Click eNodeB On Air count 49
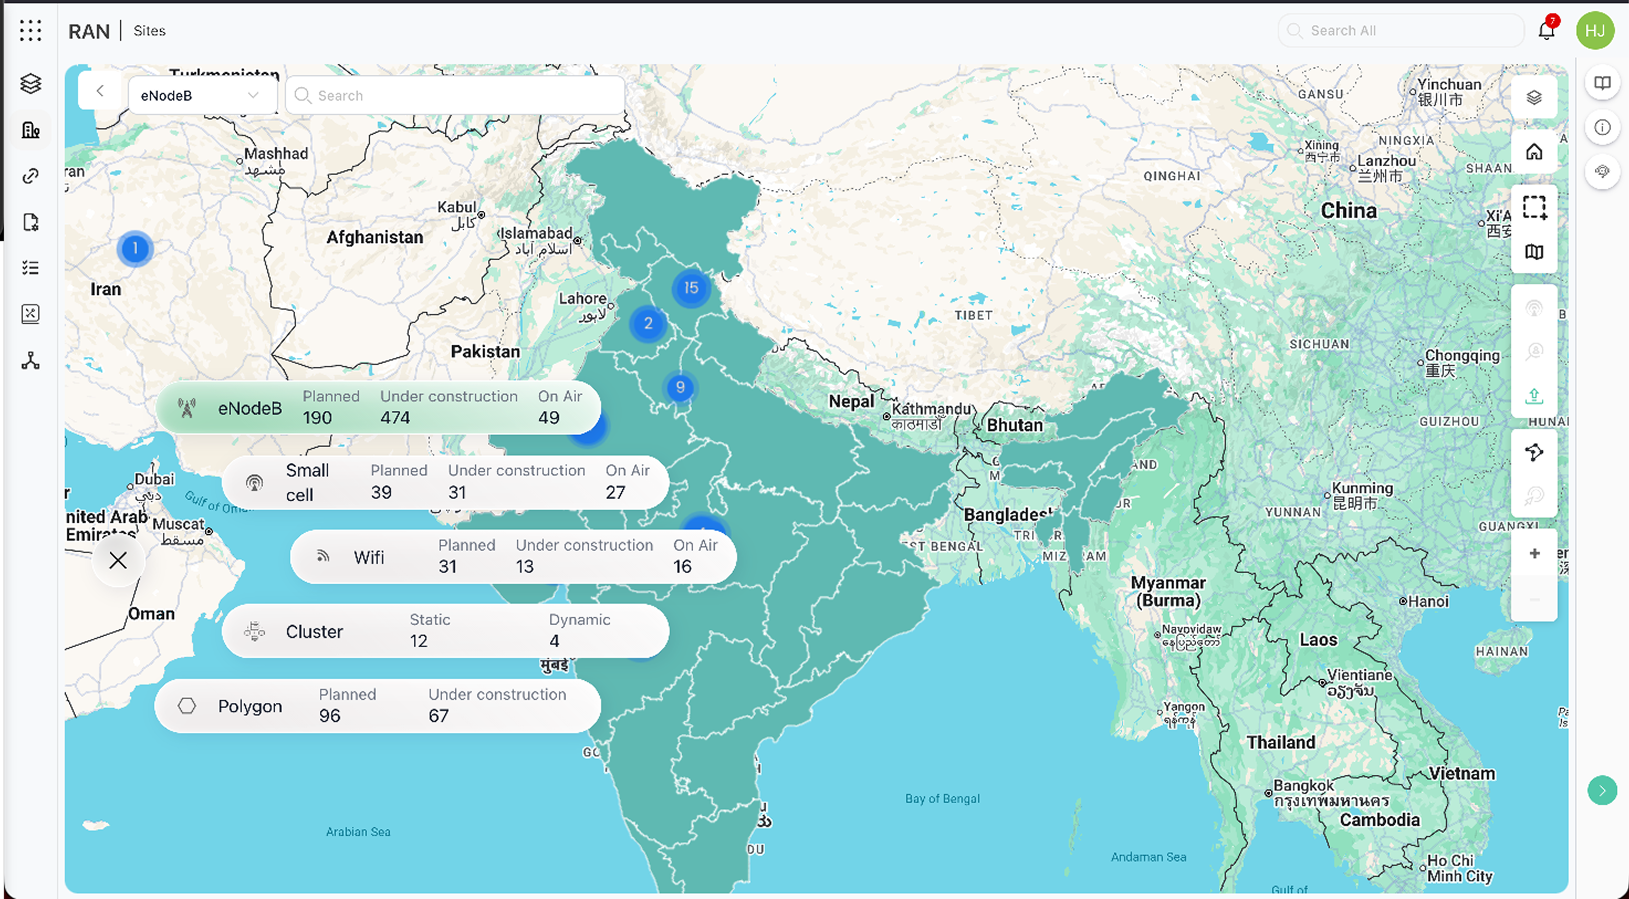 pyautogui.click(x=549, y=418)
